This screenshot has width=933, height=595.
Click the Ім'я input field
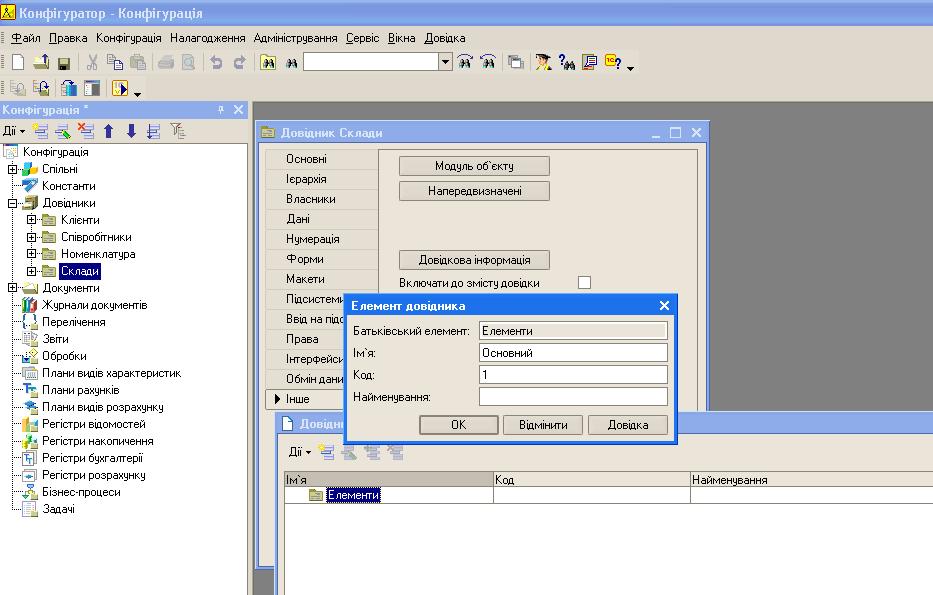[x=573, y=353]
